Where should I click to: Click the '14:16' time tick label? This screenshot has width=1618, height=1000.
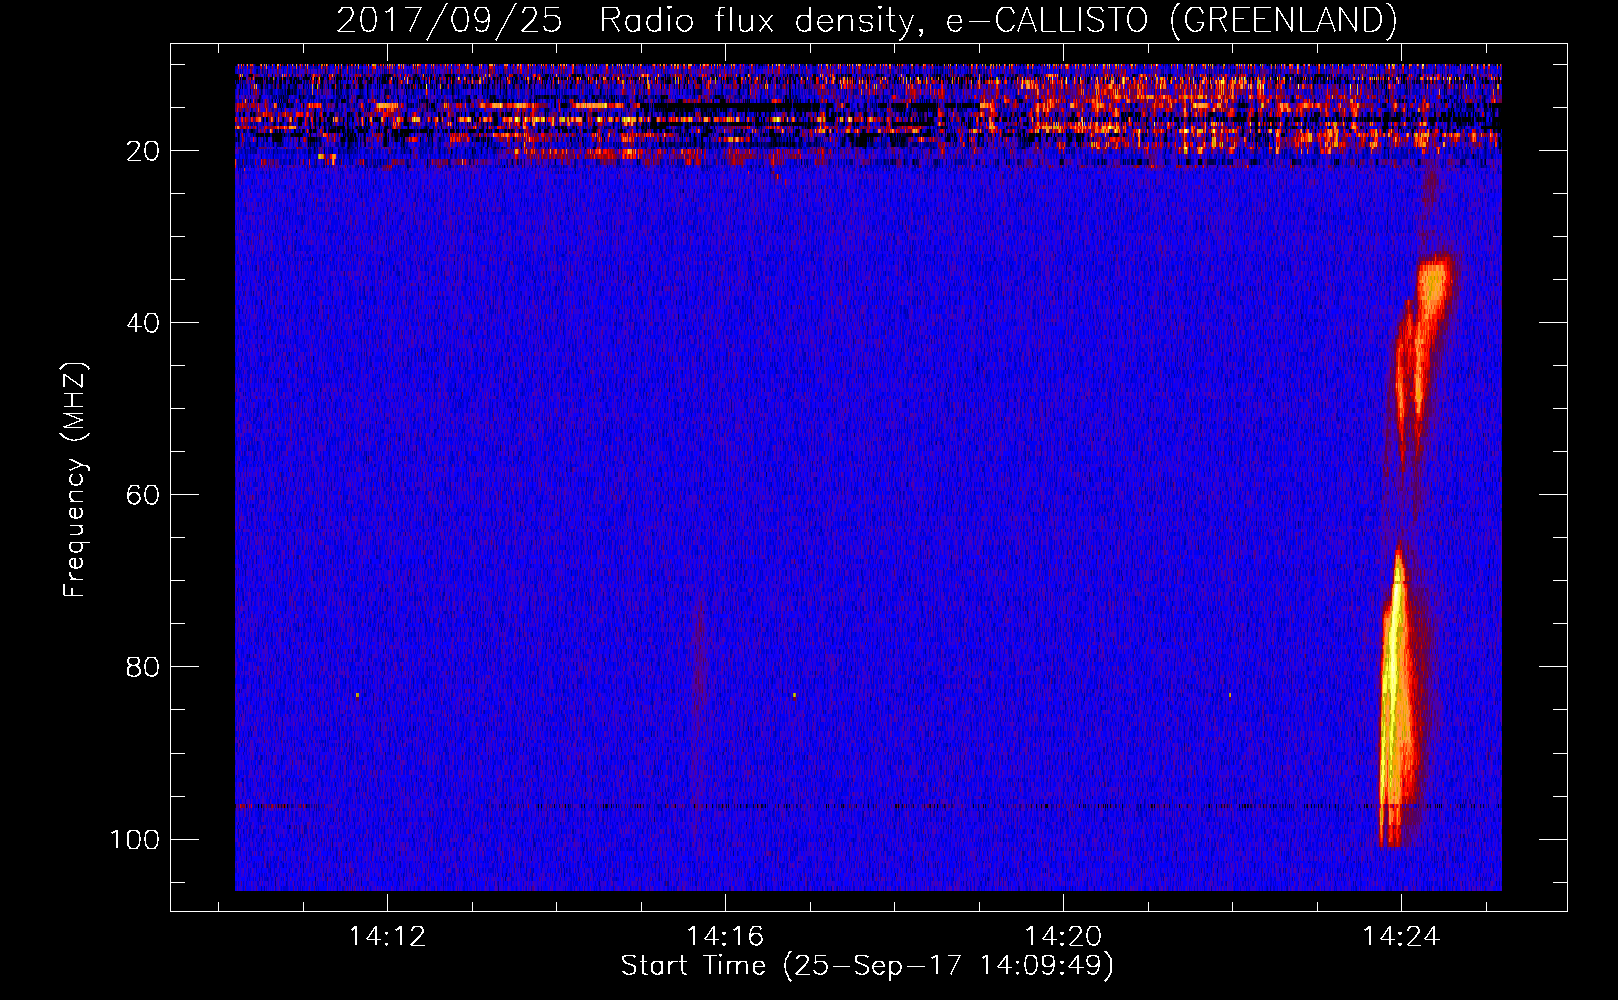[x=725, y=936]
